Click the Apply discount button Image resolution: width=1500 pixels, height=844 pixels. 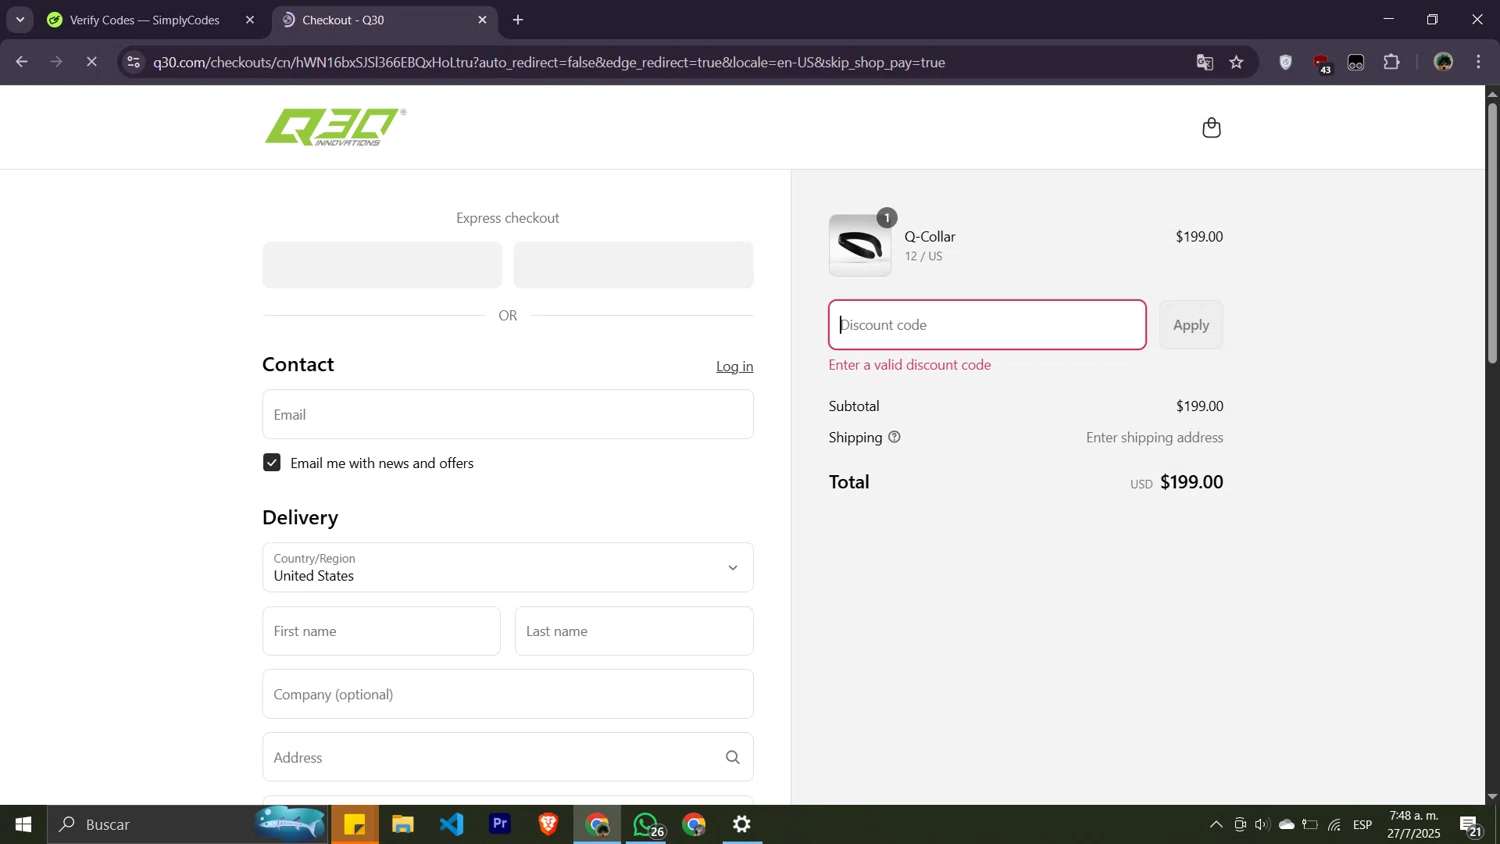pos(1191,325)
